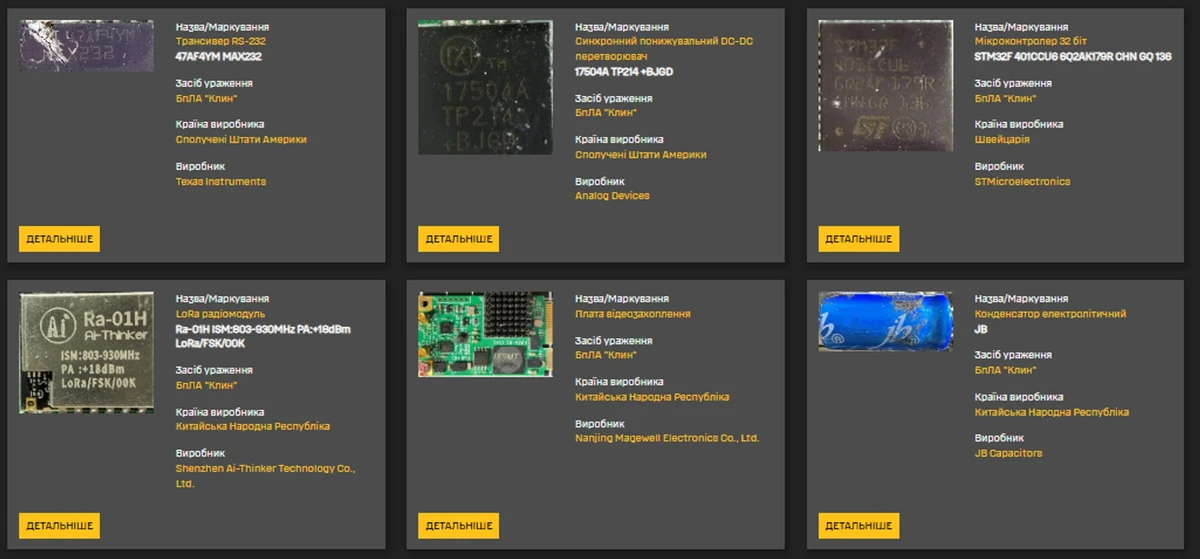Click the Analog Devices manufacturer link
Viewport: 1200px width, 559px height.
click(x=612, y=196)
